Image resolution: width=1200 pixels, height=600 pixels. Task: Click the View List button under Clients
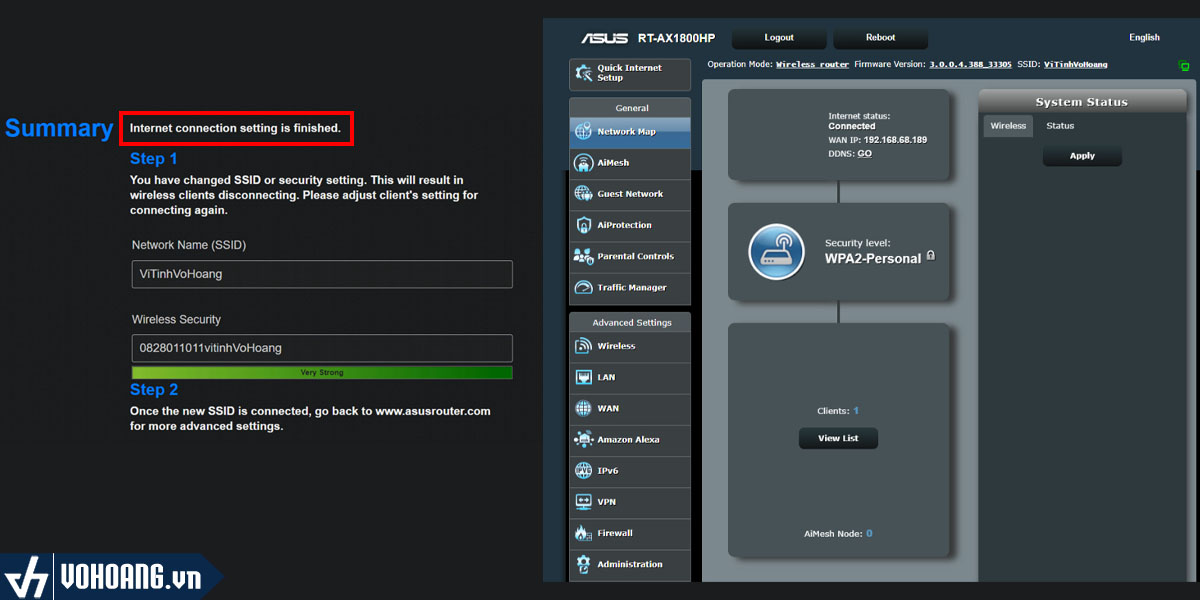(x=838, y=438)
